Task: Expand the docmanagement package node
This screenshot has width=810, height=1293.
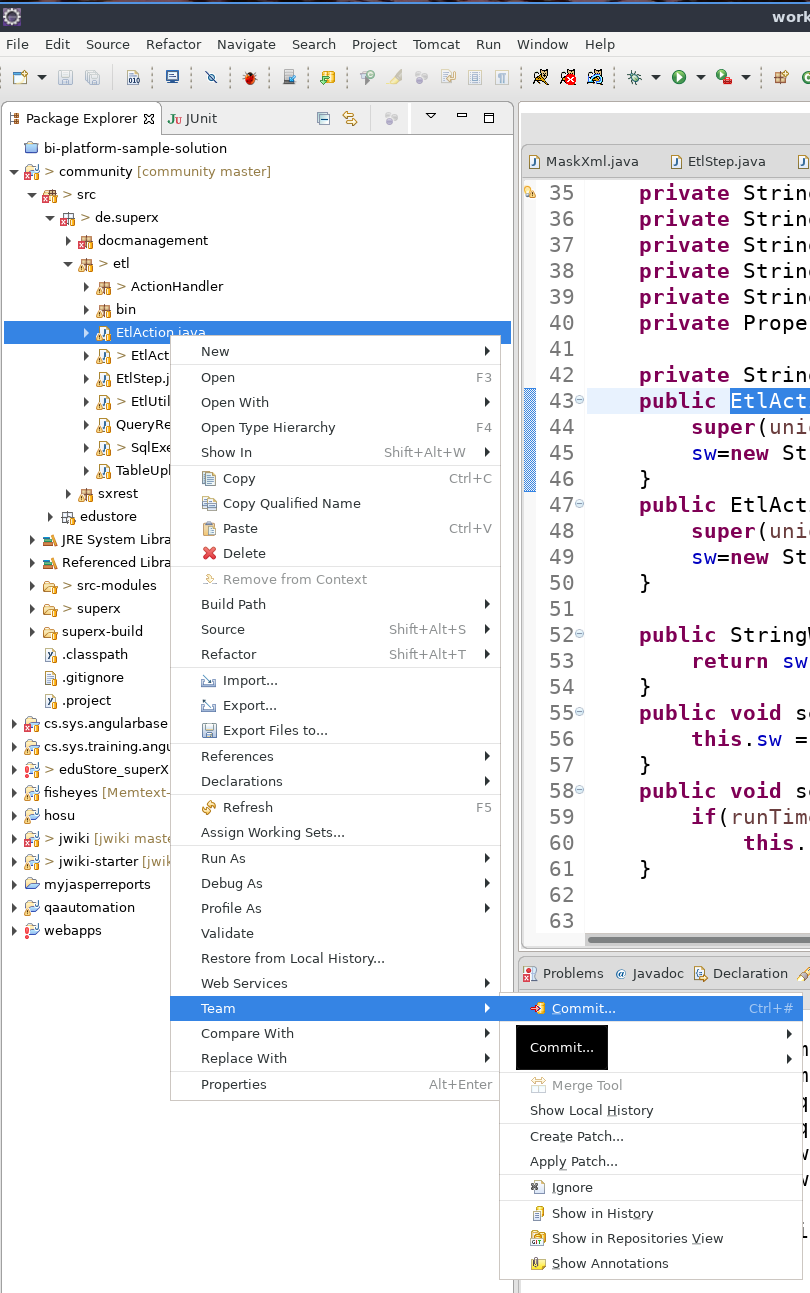Action: [x=69, y=241]
